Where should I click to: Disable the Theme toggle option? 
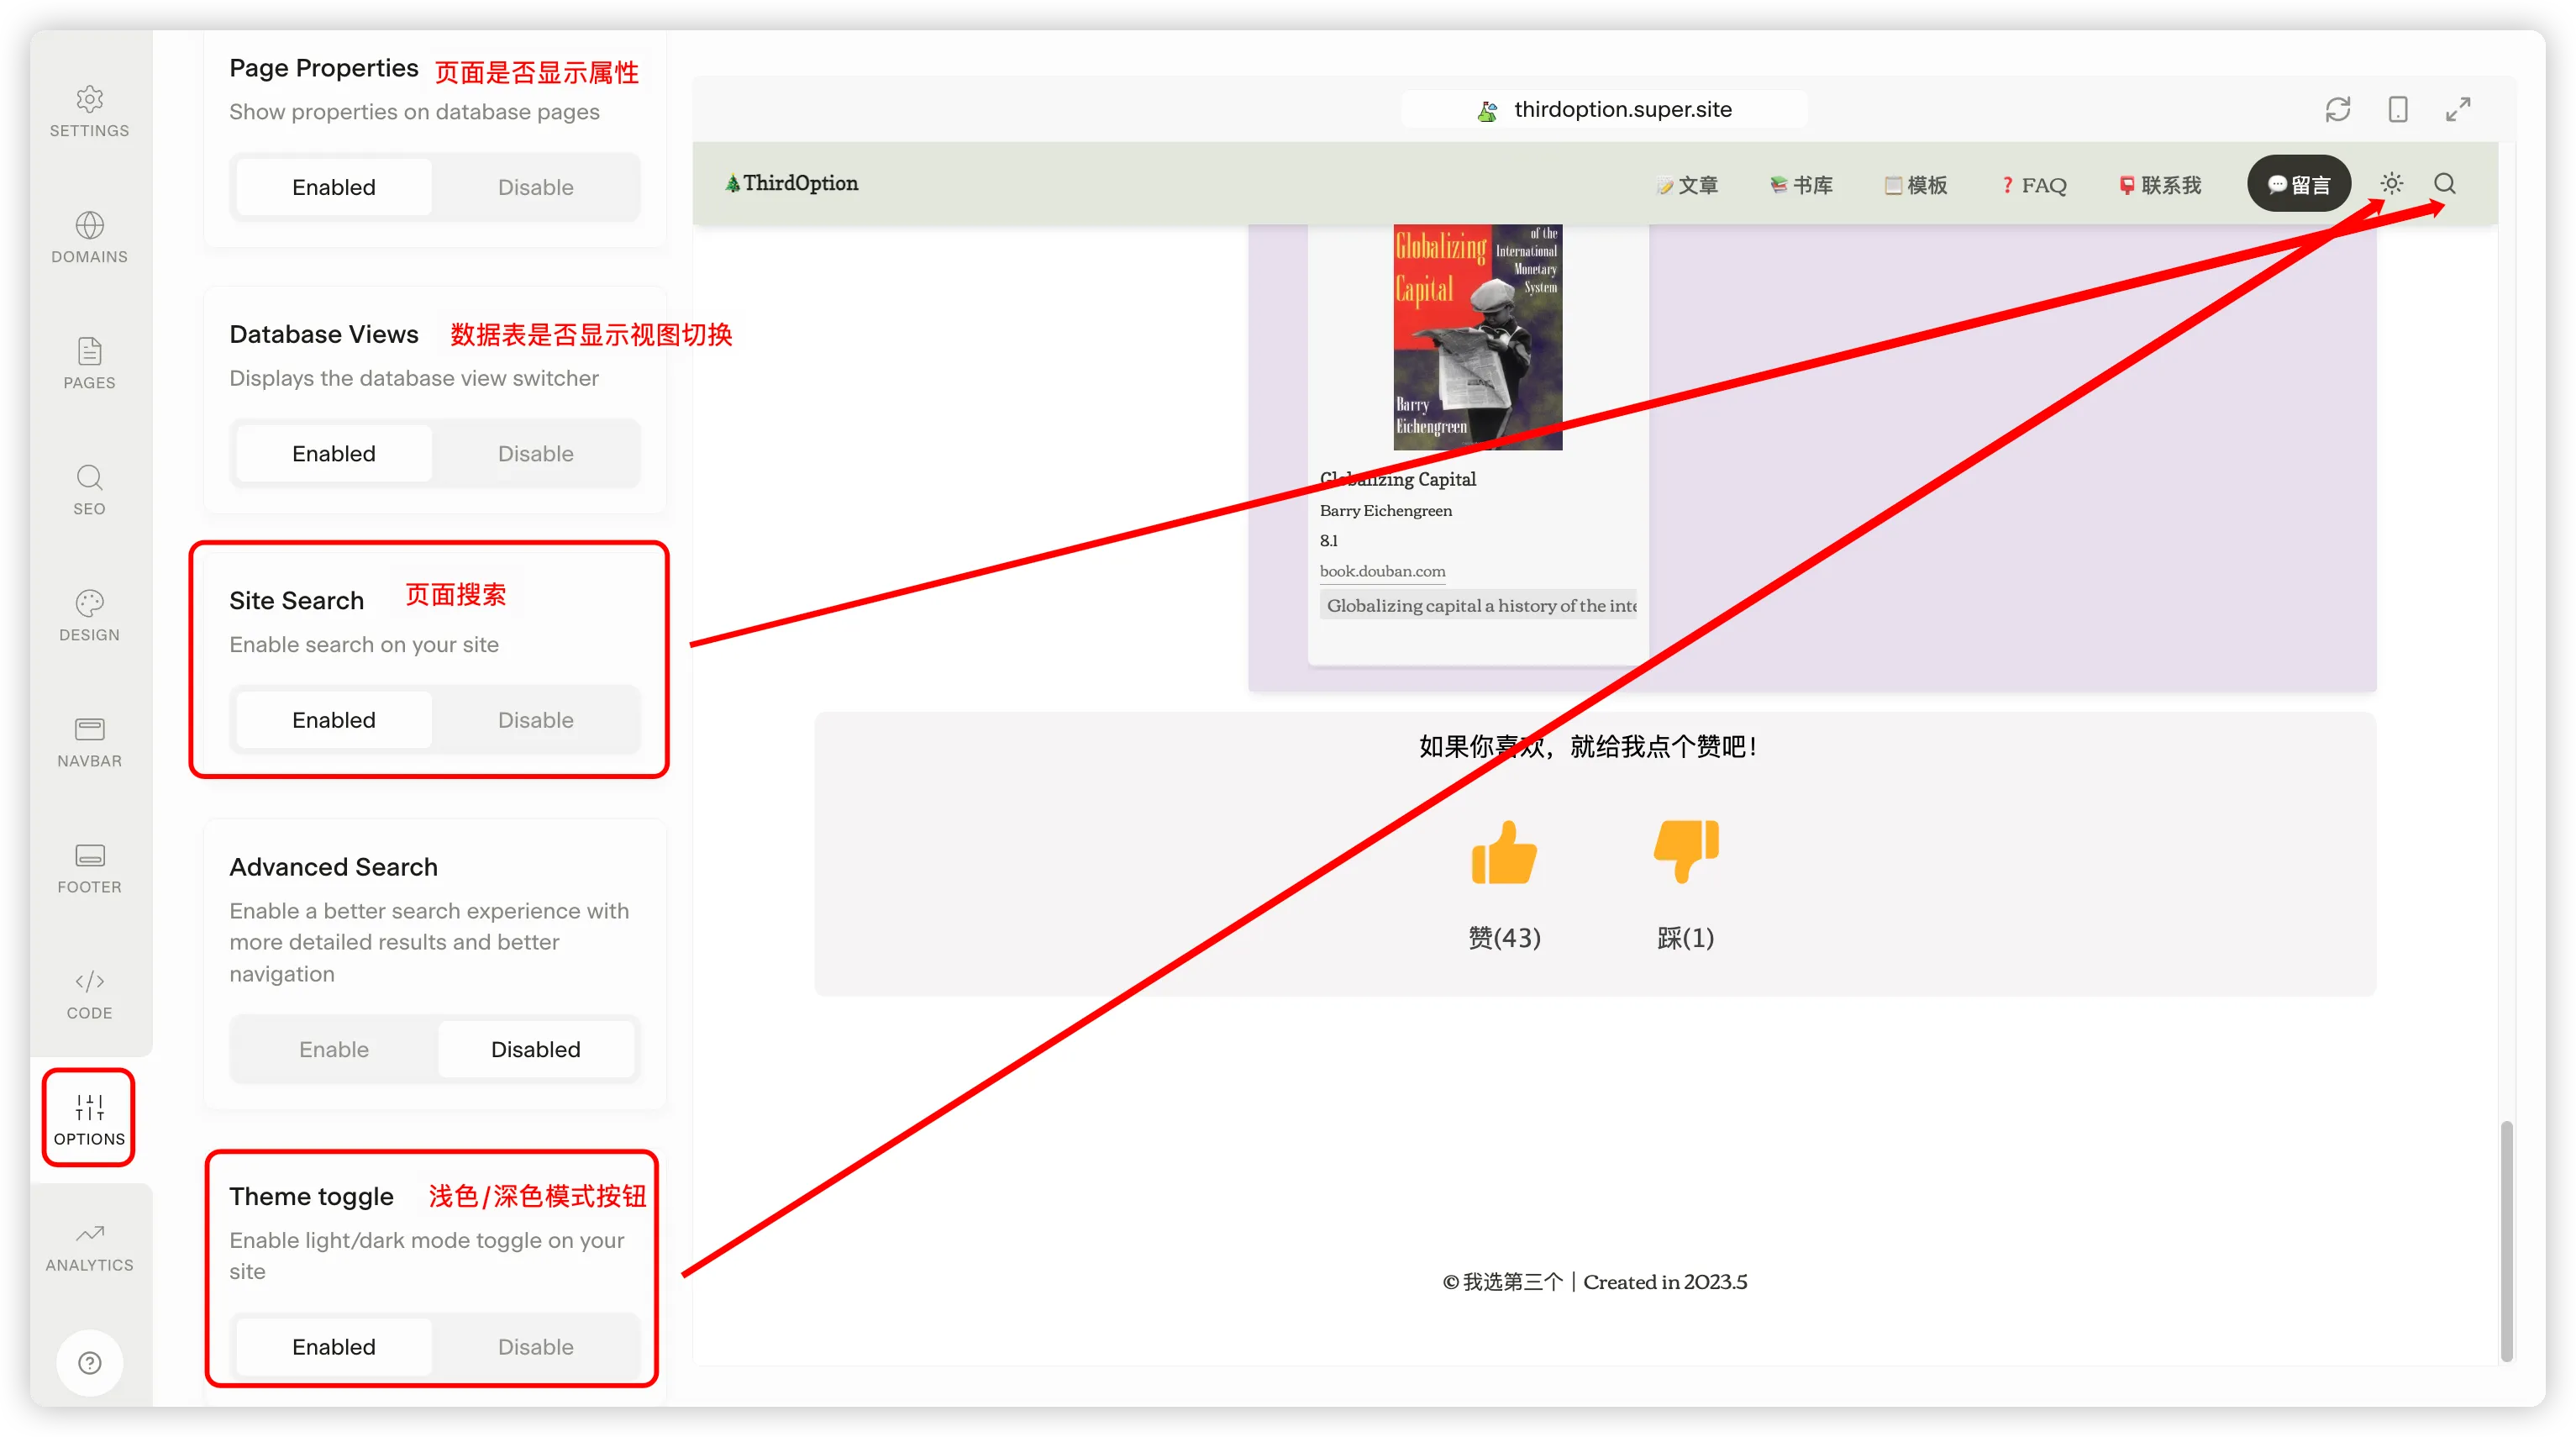(535, 1346)
